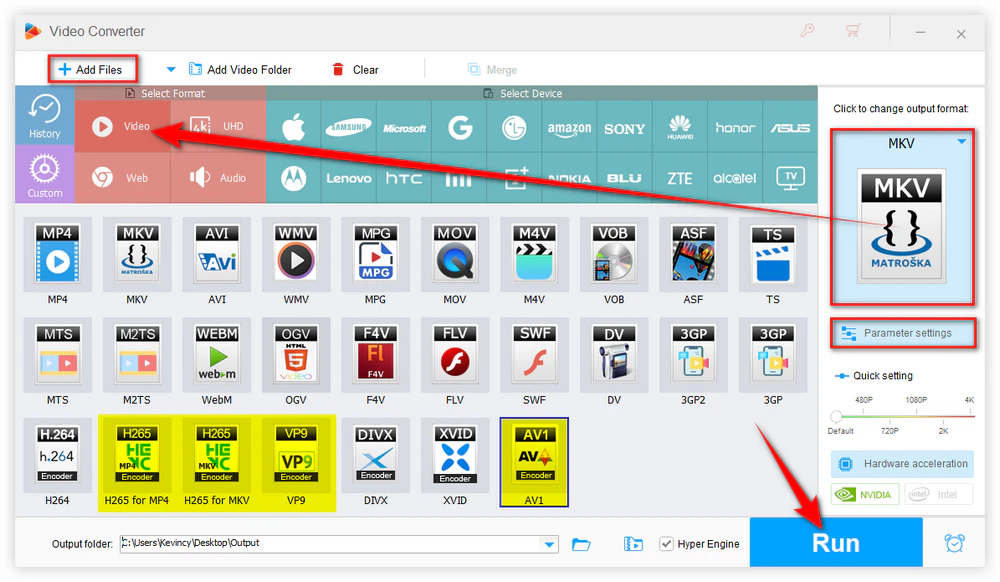The height and width of the screenshot is (582, 1000).
Task: Pick the AVI format icon
Action: 217,254
